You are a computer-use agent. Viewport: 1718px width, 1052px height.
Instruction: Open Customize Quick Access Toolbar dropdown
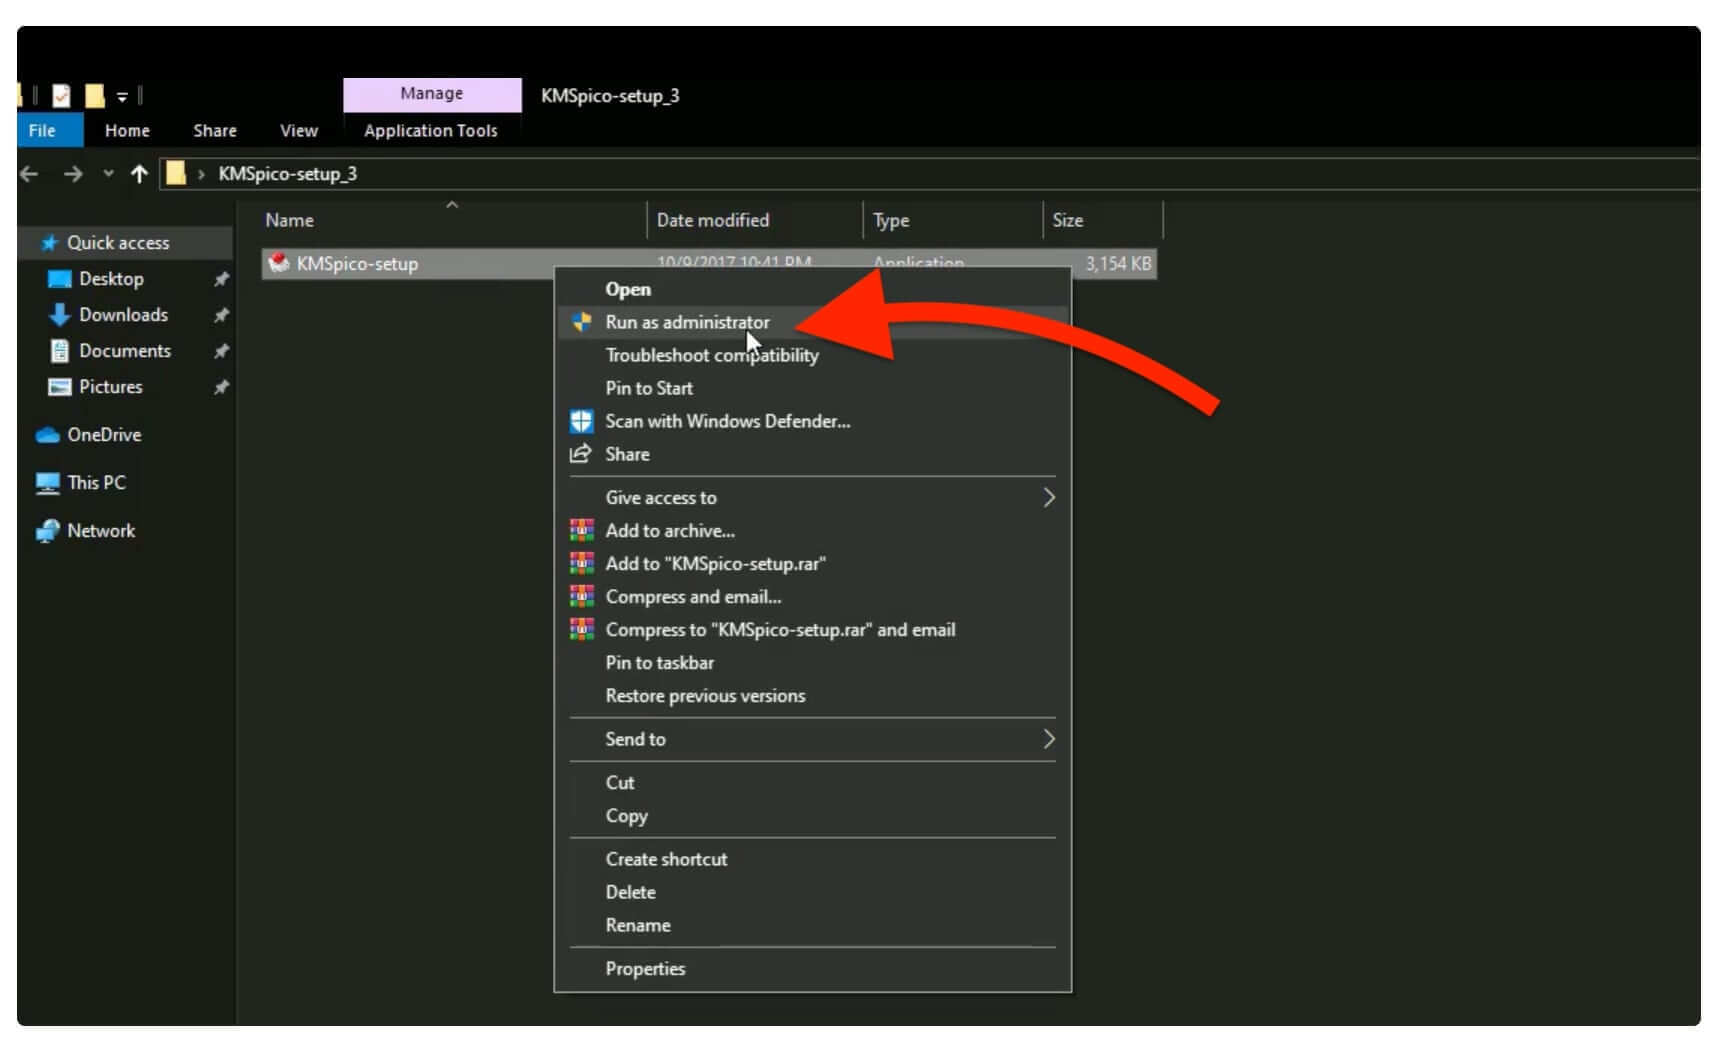(122, 96)
